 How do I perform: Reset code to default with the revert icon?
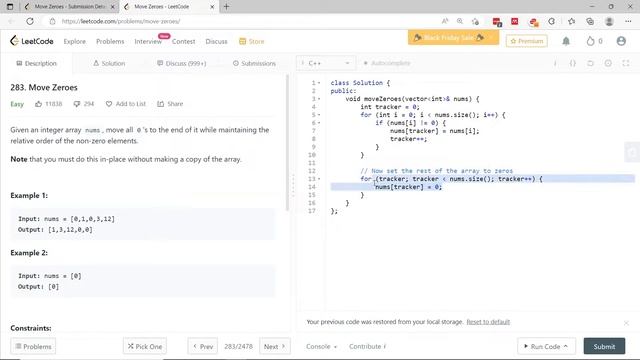[590, 63]
